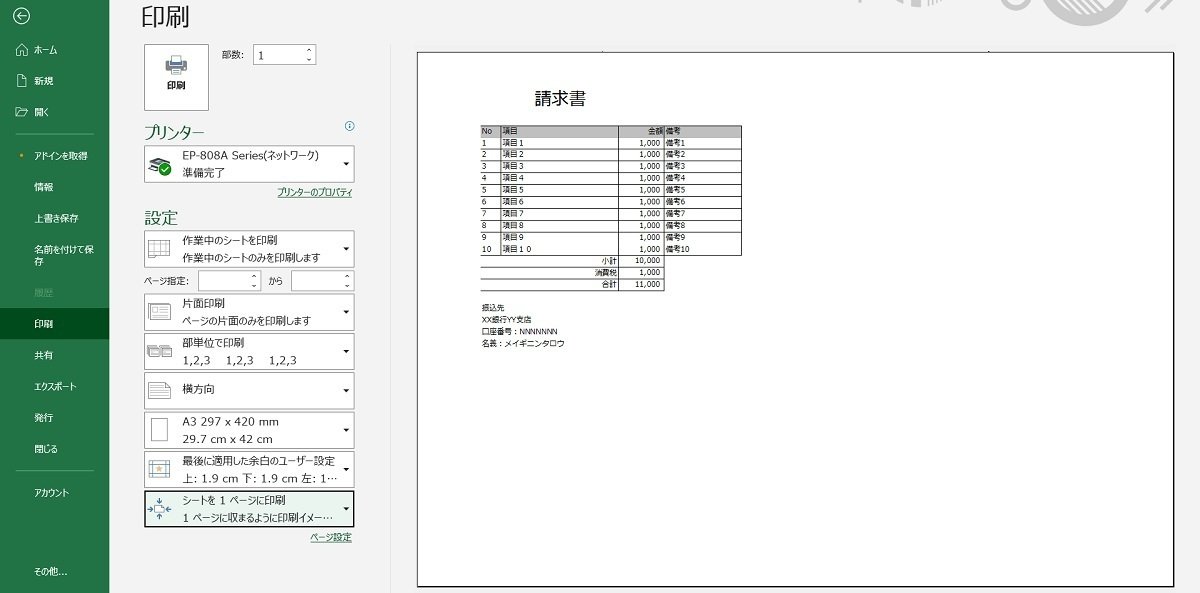
Task: Expand the scaling options dropdown
Action: point(345,508)
